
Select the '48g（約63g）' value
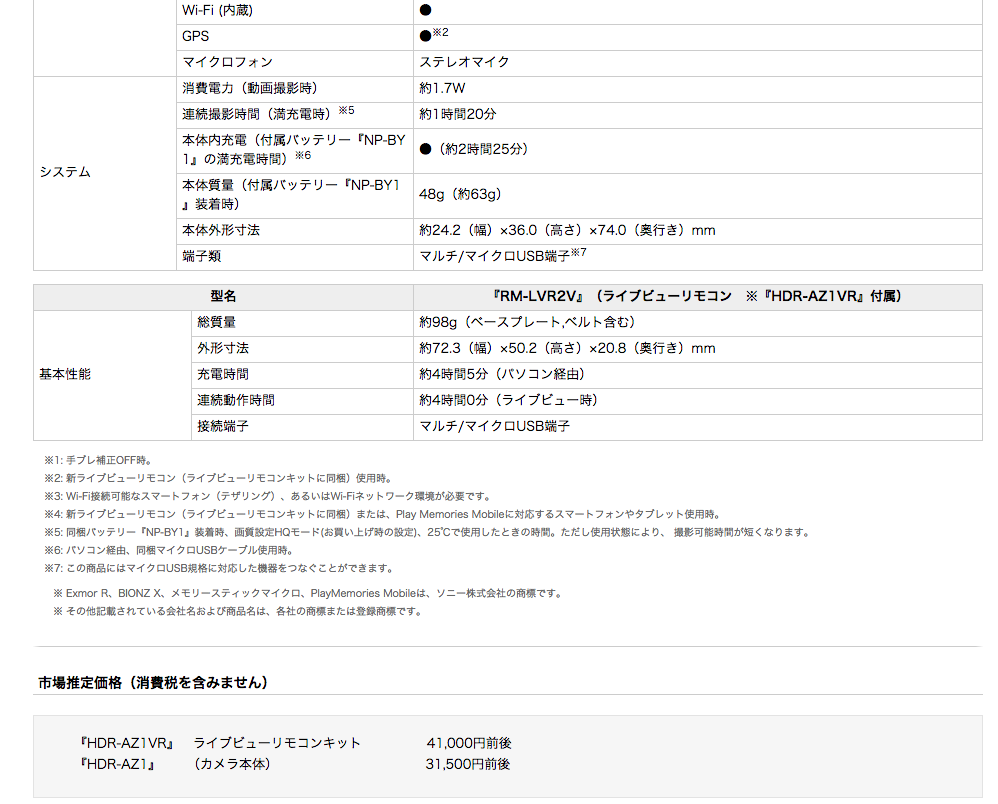point(460,195)
